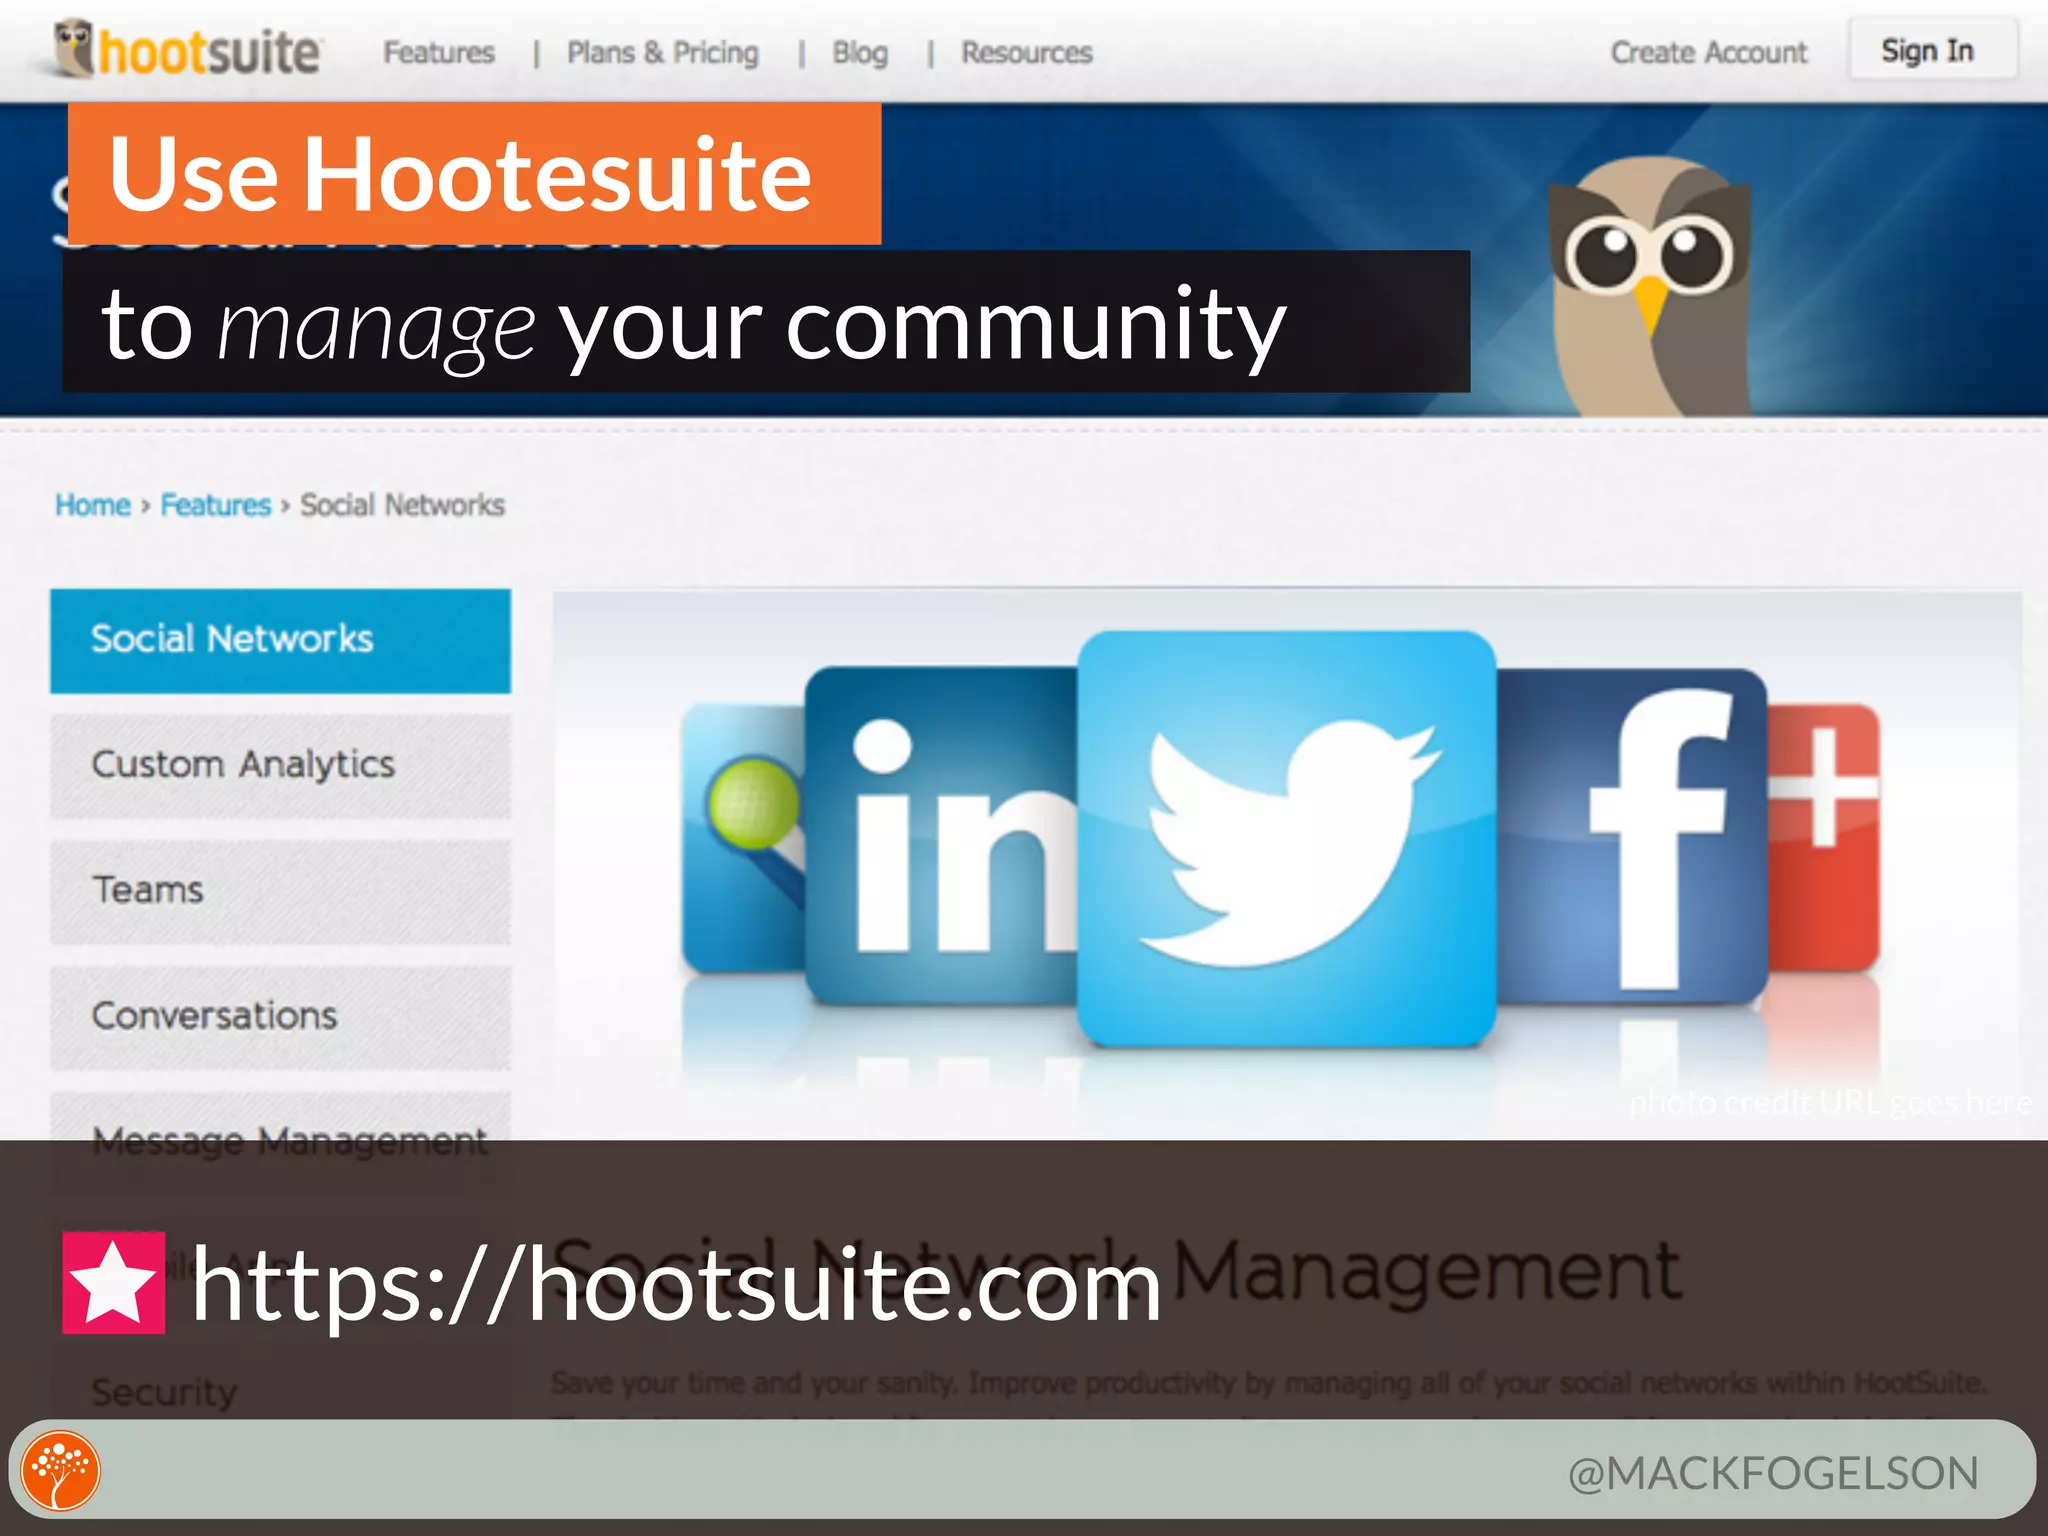Select the Social Networks sidebar tab

(280, 640)
